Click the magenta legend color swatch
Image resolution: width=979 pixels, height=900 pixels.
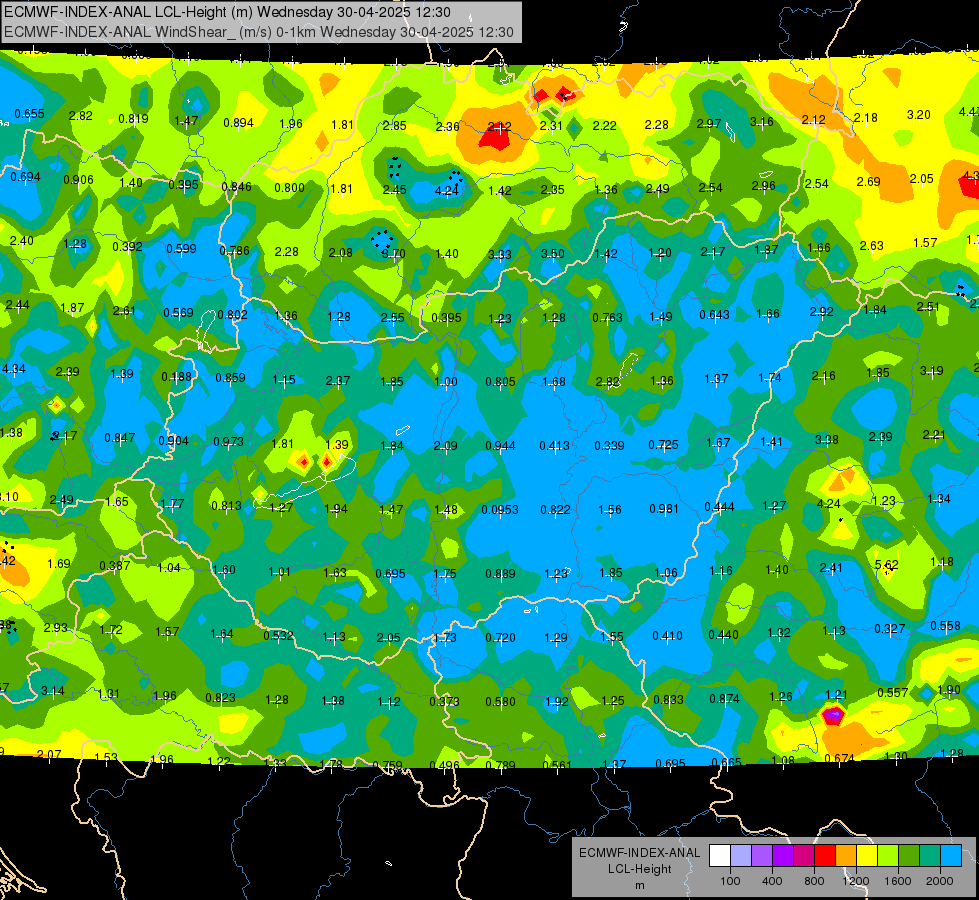tap(804, 855)
